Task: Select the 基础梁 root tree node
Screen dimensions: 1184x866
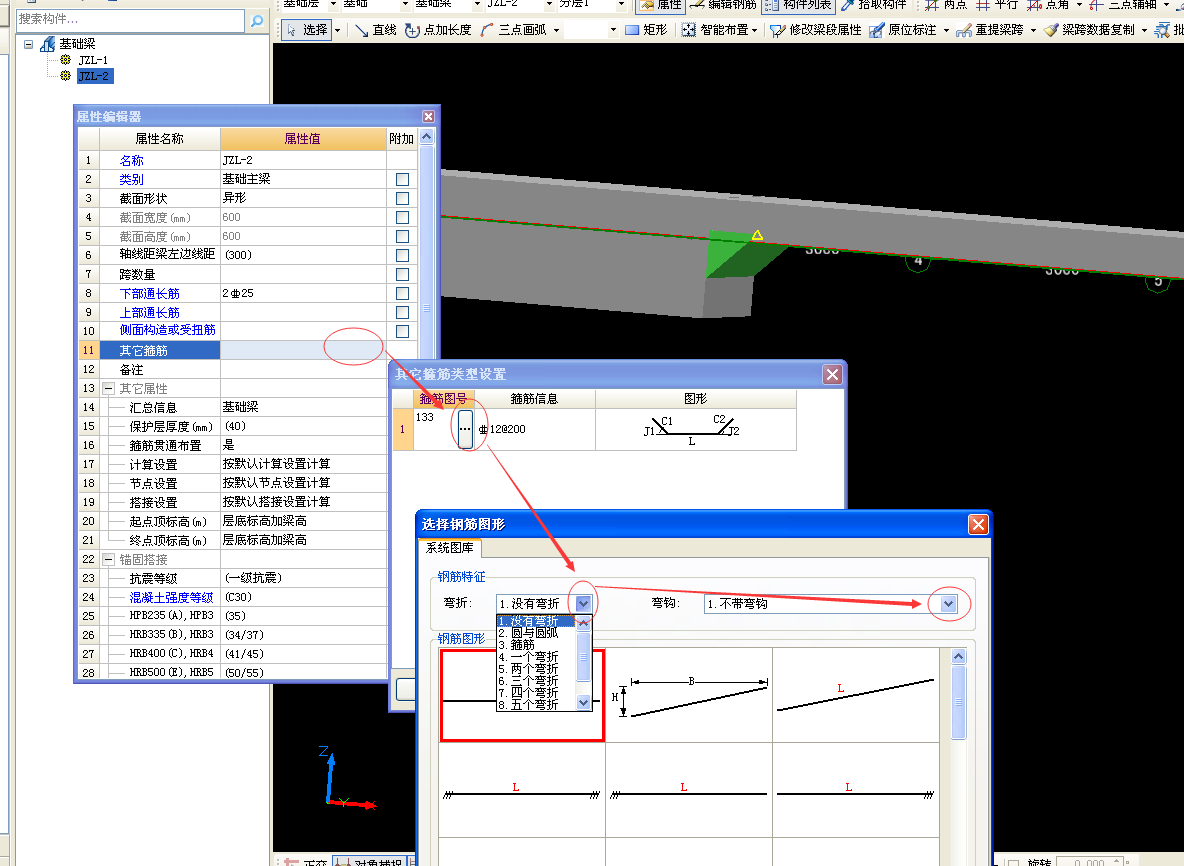Action: 77,44
